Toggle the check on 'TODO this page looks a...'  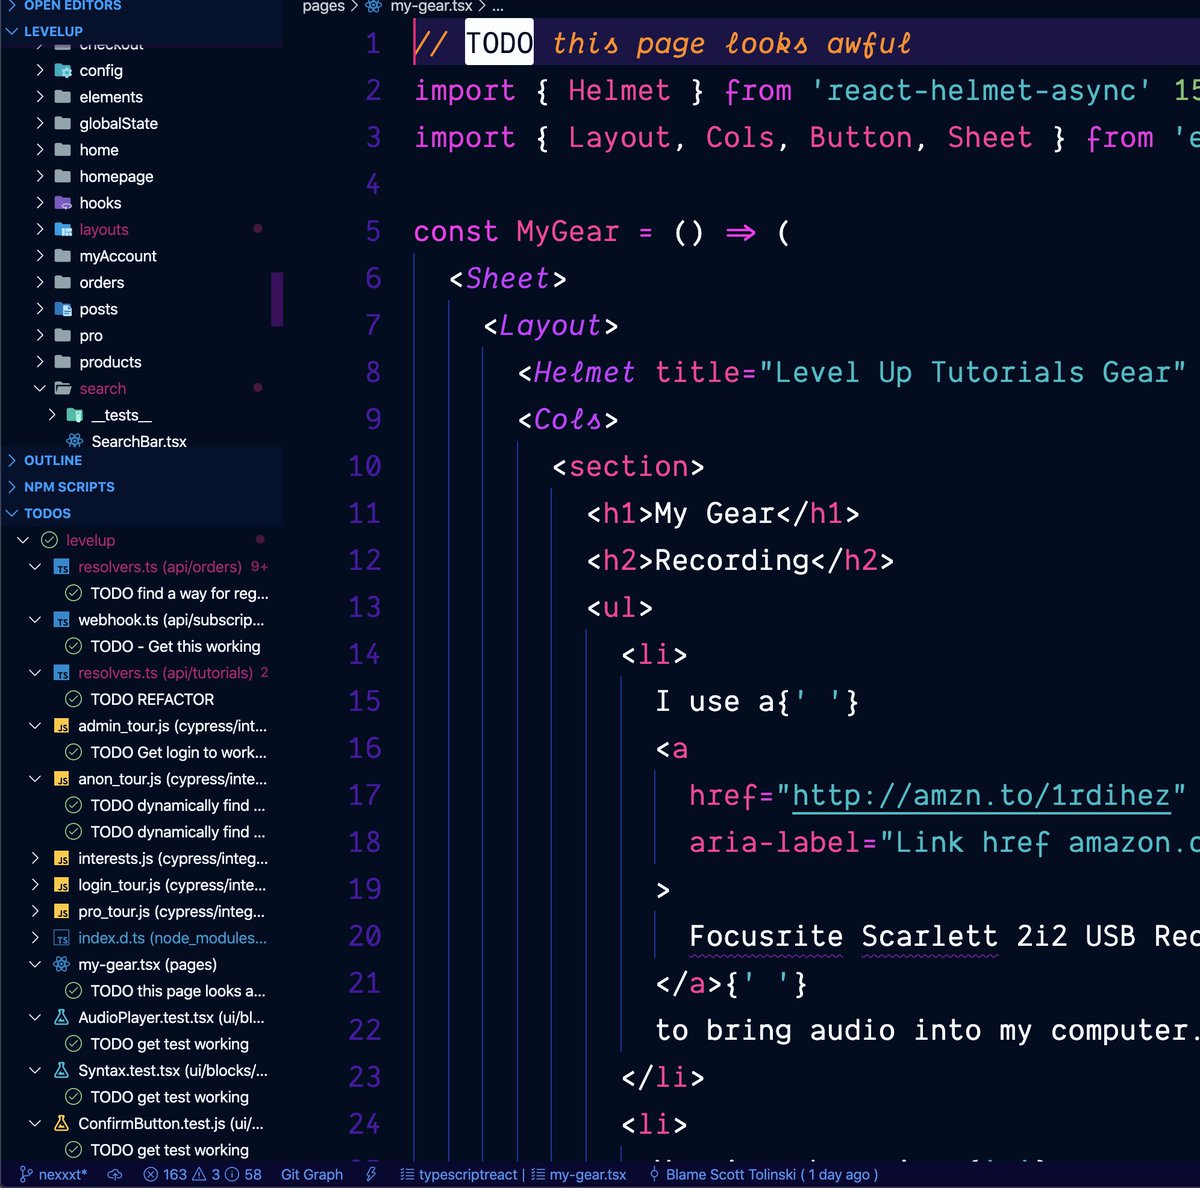point(73,991)
